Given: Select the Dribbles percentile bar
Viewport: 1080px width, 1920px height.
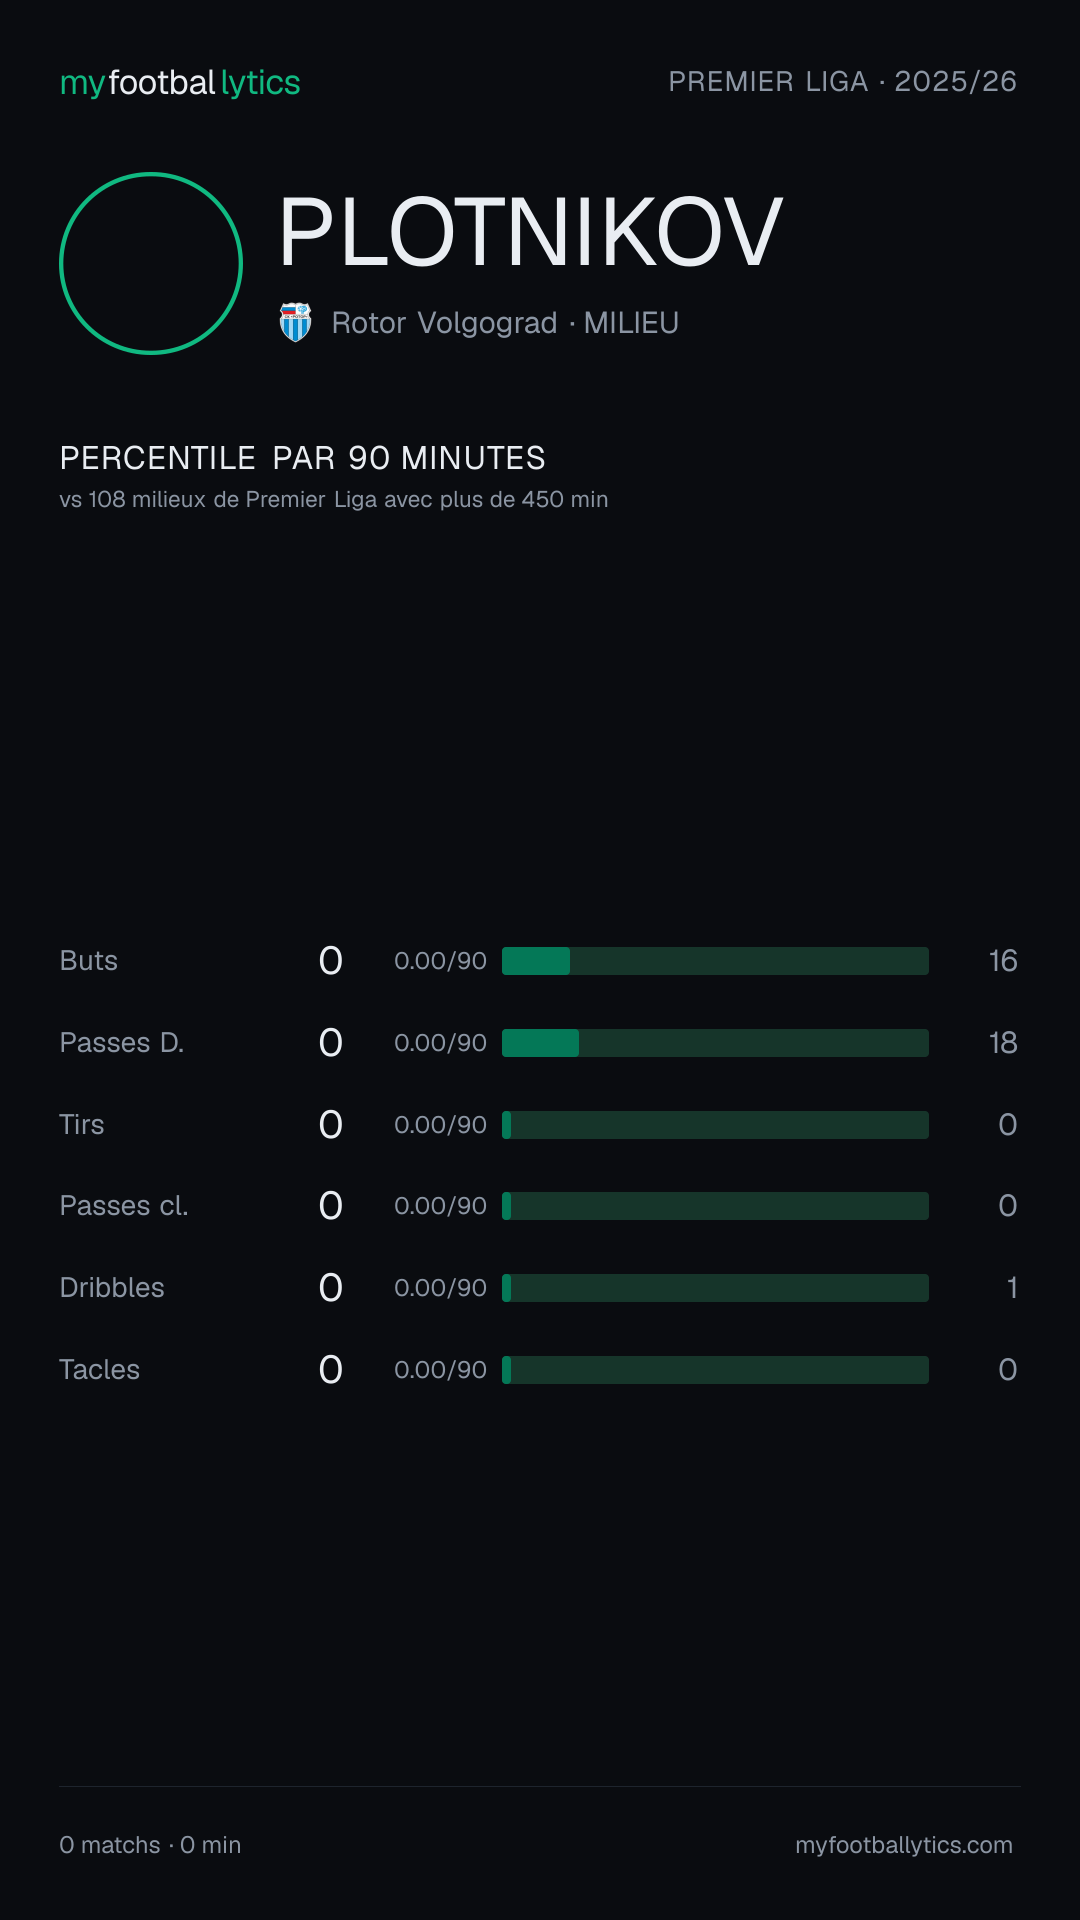Looking at the screenshot, I should click(715, 1288).
